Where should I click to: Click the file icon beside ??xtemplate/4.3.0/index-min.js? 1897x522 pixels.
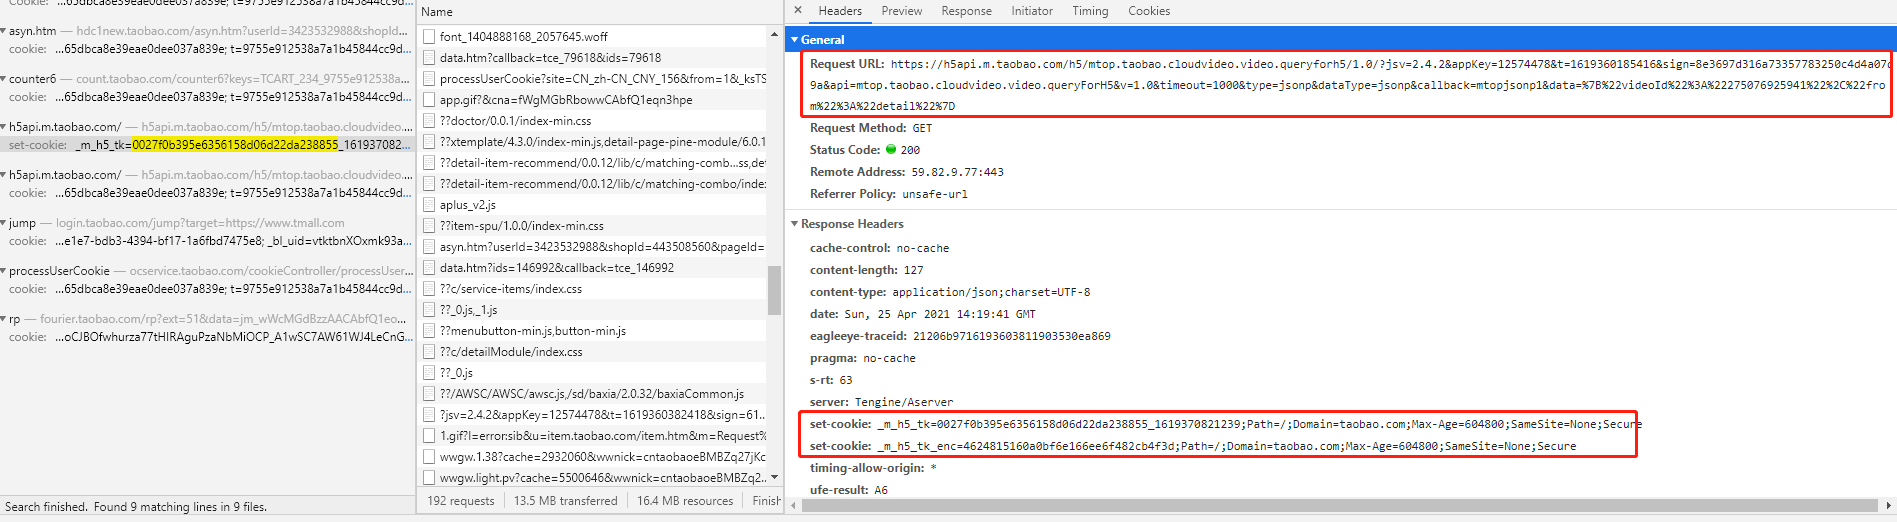pyautogui.click(x=429, y=141)
